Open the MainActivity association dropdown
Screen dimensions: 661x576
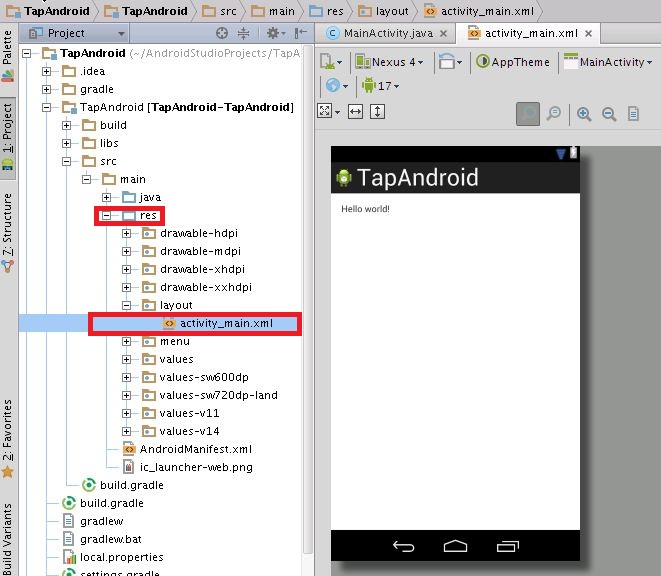(608, 62)
